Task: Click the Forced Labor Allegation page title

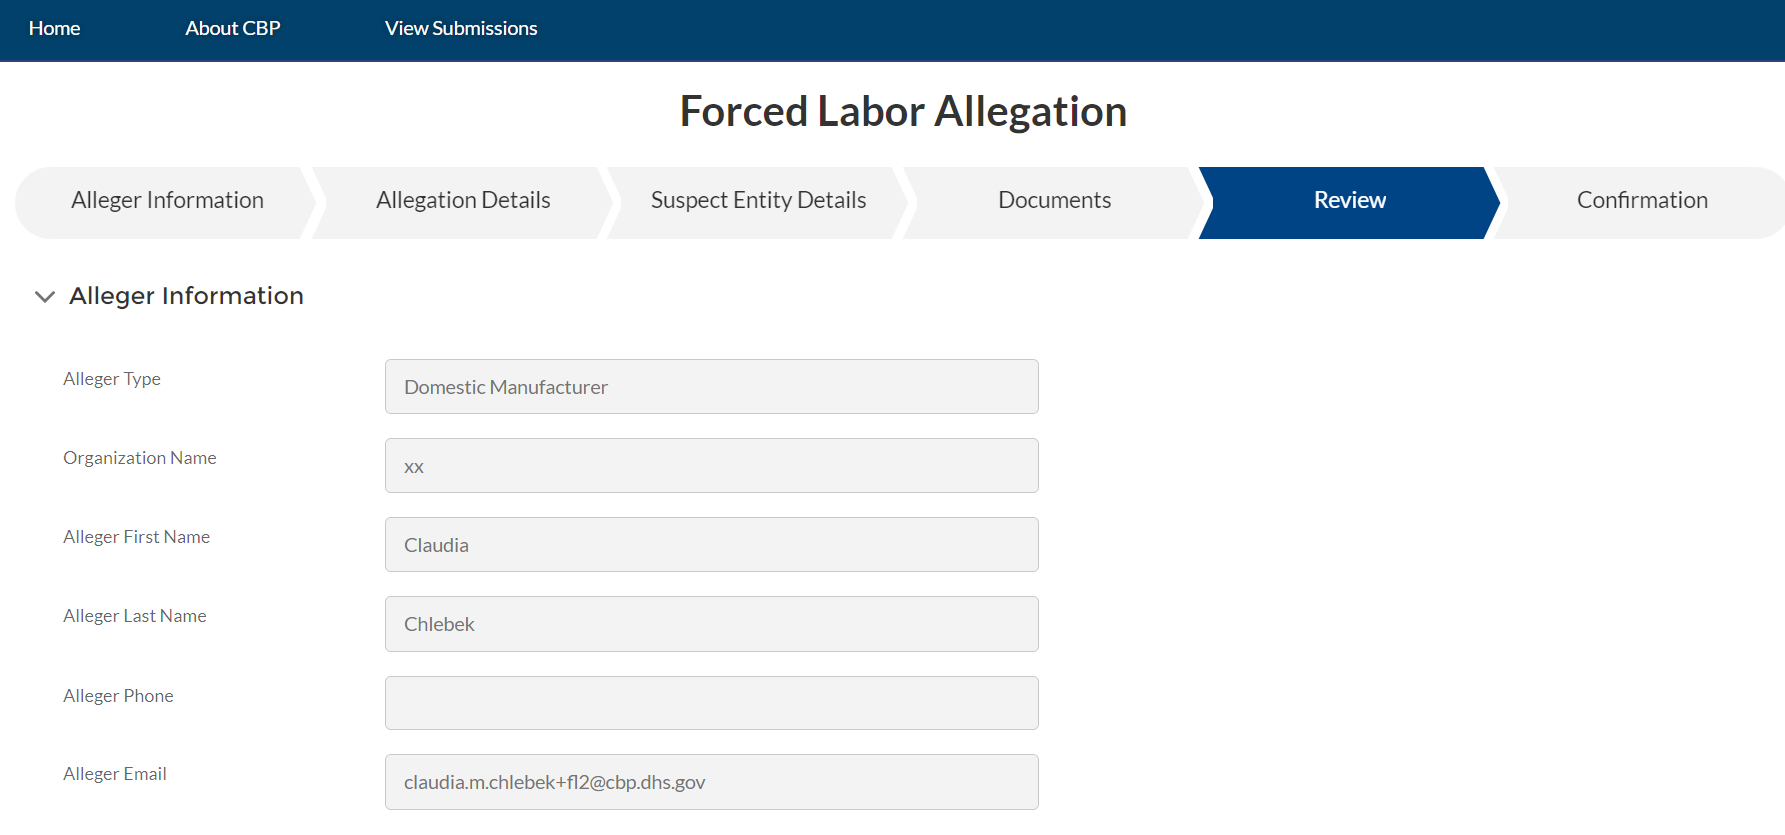Action: click(x=903, y=111)
